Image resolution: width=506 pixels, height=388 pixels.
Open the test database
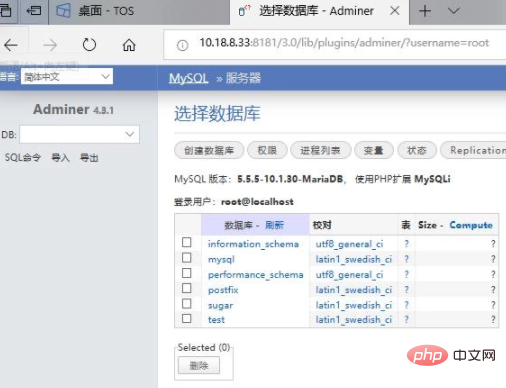point(216,320)
